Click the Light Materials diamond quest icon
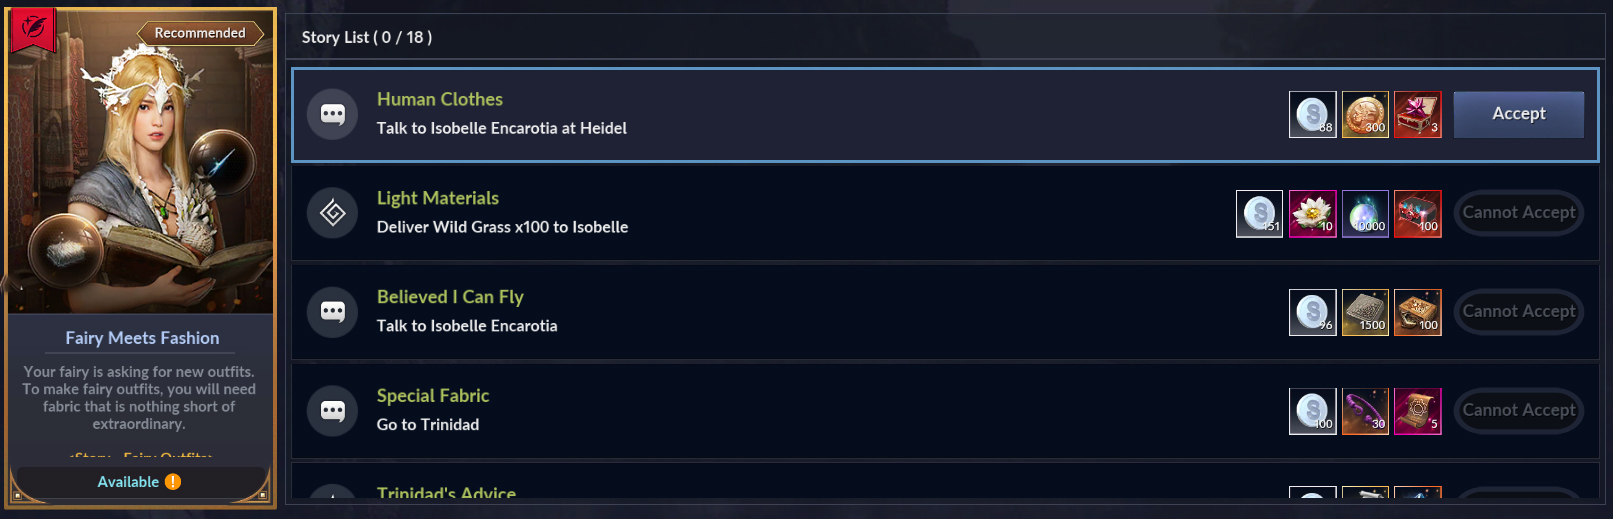Viewport: 1613px width, 519px height. [x=333, y=213]
